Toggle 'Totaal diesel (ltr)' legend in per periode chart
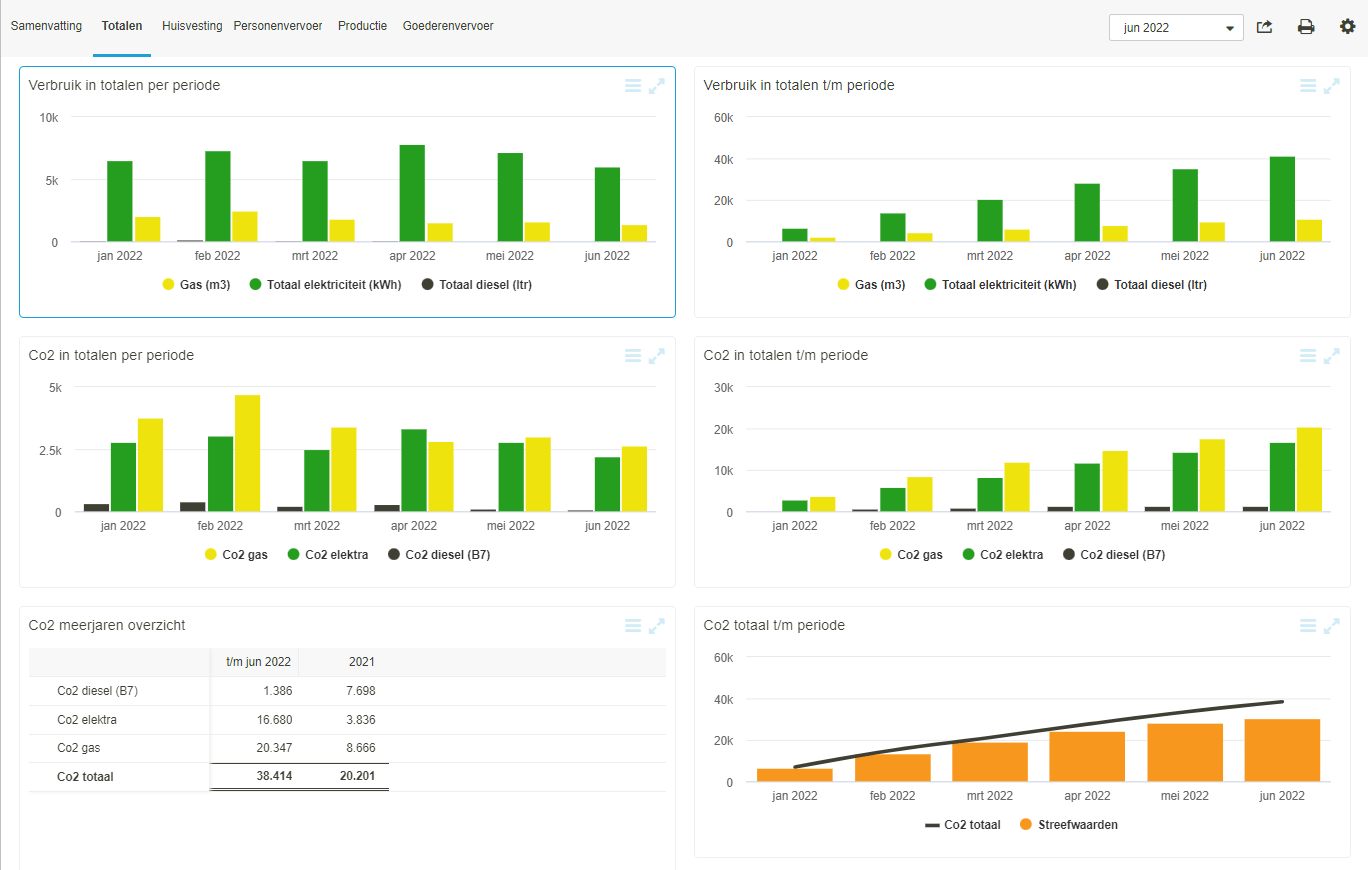Image resolution: width=1368 pixels, height=870 pixels. click(477, 285)
